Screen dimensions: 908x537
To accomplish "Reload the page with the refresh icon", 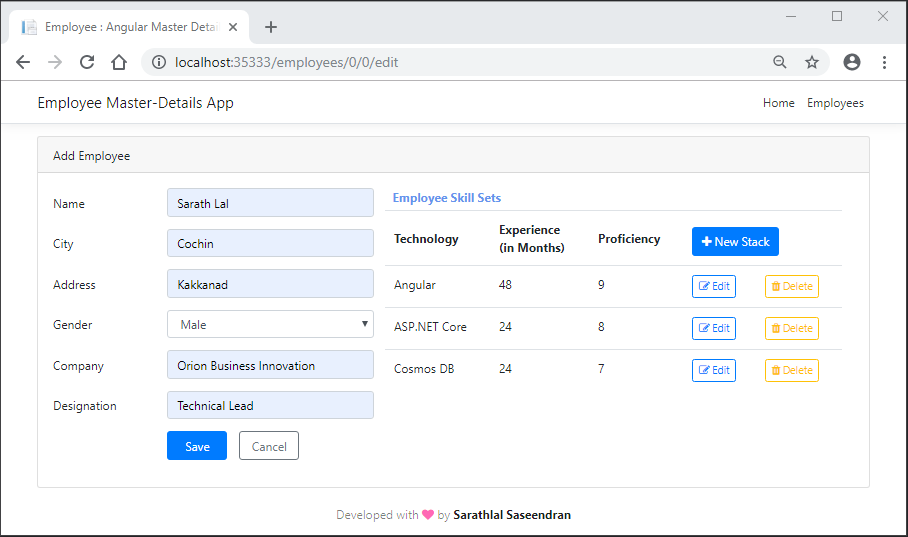I will pyautogui.click(x=87, y=62).
